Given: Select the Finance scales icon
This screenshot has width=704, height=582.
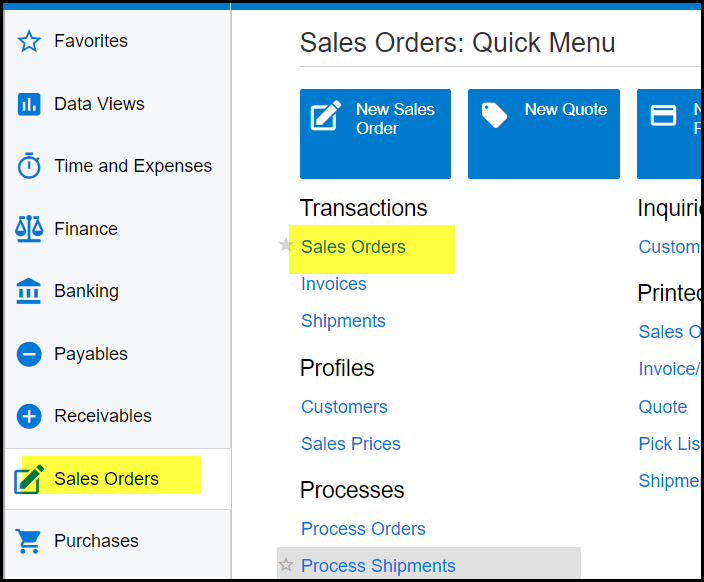Looking at the screenshot, I should coord(30,229).
